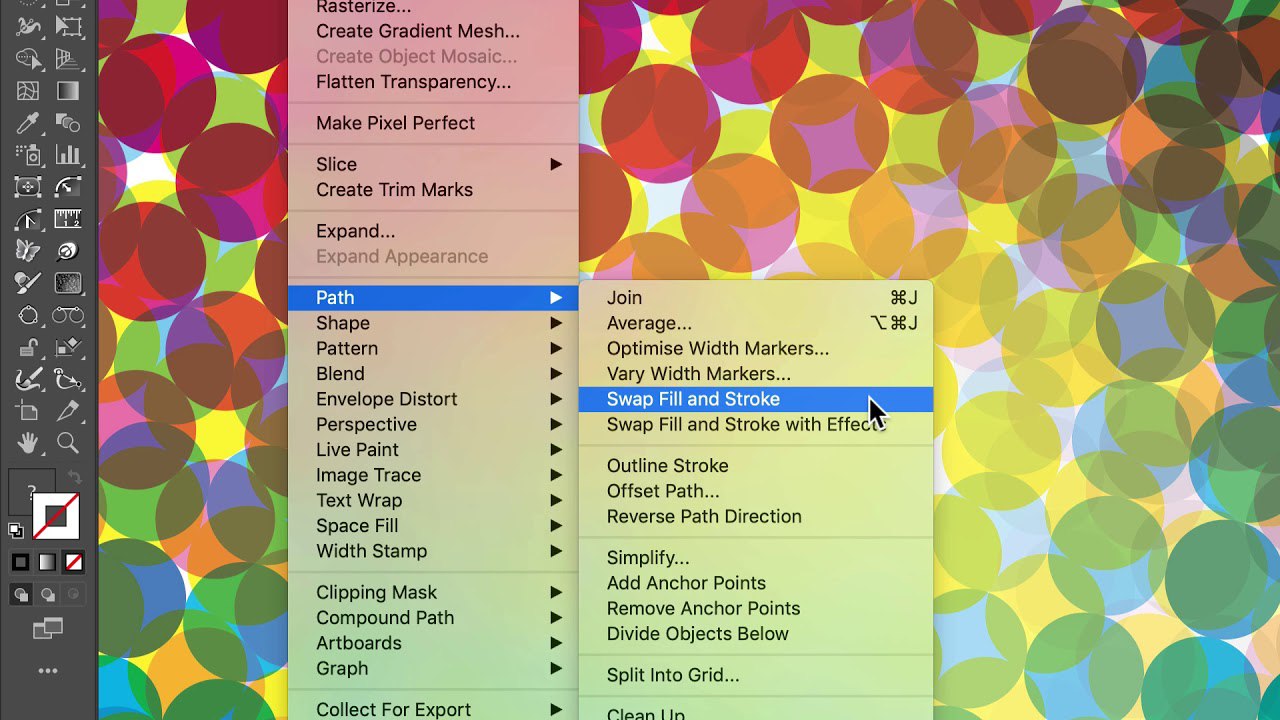Expand the Shape submenu arrow
This screenshot has height=720, width=1280.
[556, 323]
